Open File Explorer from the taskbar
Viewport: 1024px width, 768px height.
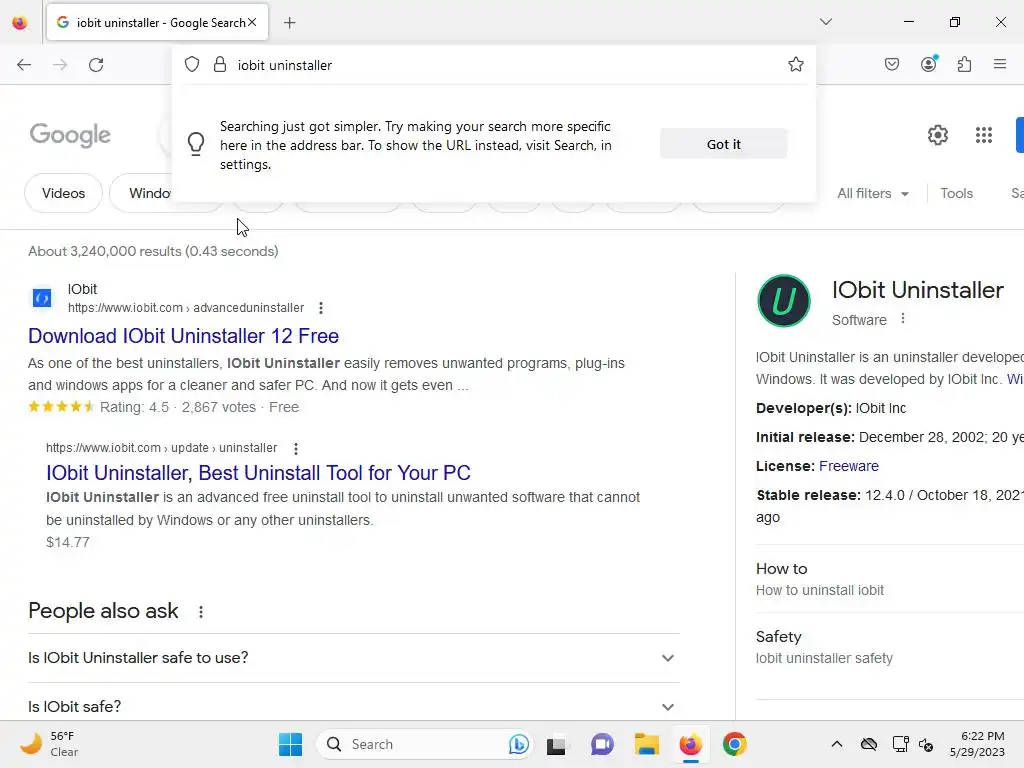tap(647, 744)
